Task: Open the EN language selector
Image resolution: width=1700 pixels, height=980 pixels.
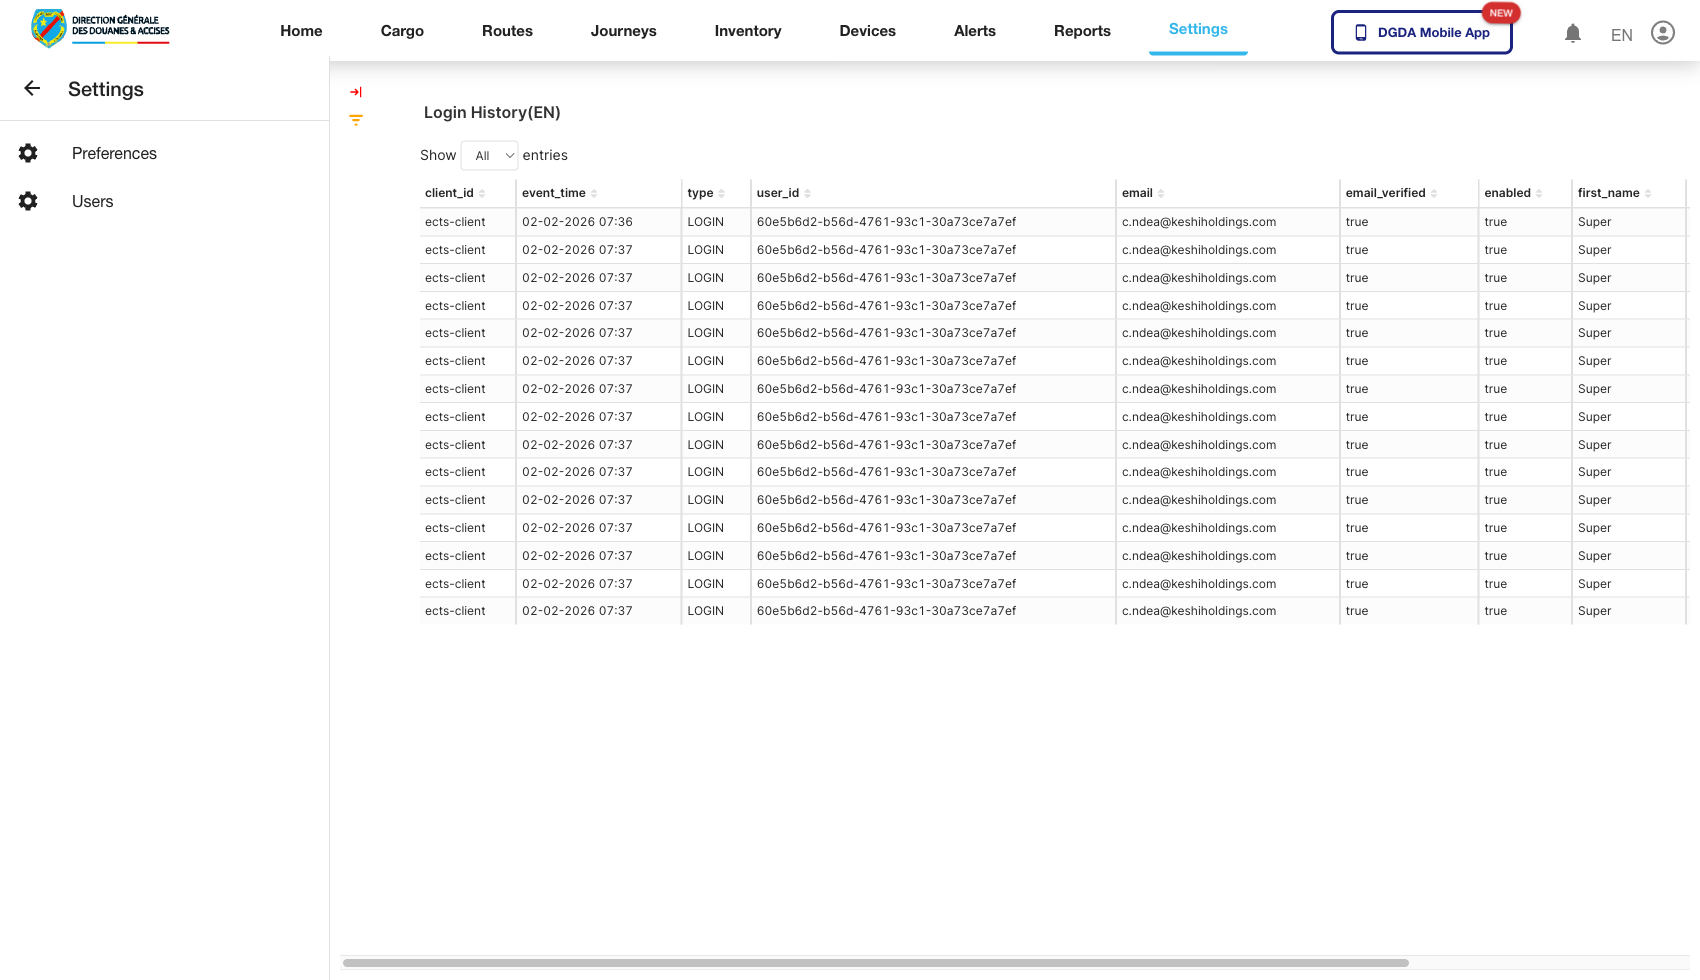Action: pos(1621,33)
